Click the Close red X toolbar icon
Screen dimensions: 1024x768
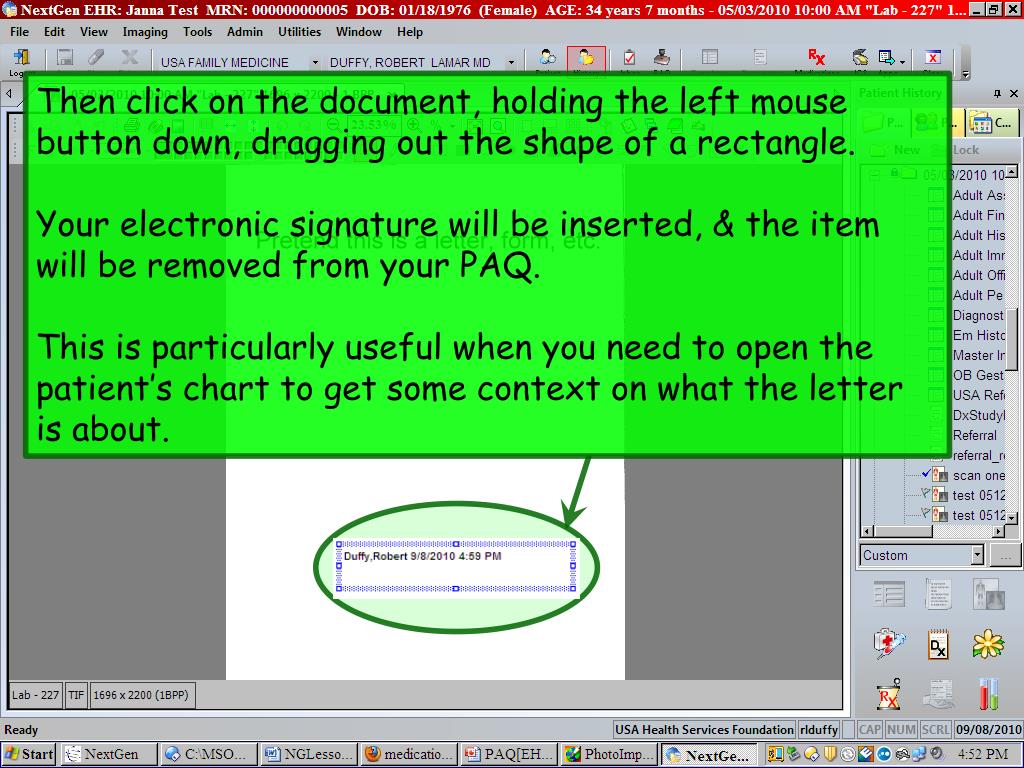point(933,58)
